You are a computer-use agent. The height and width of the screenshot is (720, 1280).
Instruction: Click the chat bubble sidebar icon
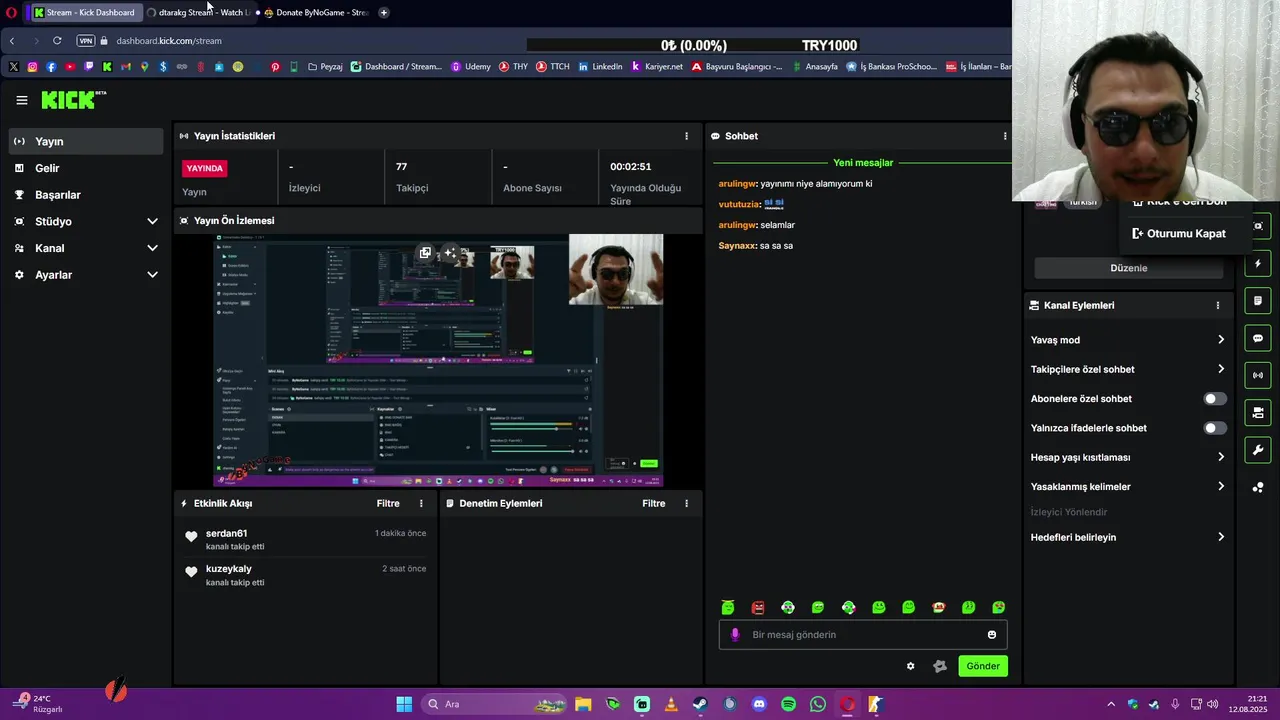[1258, 338]
